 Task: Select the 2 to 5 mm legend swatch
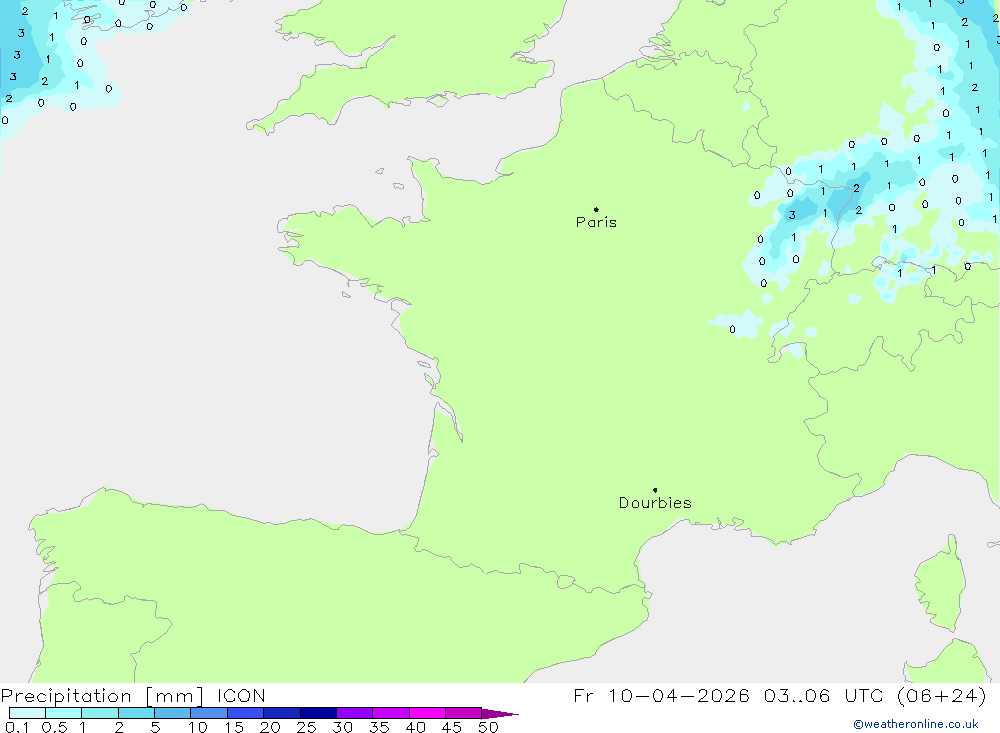click(136, 713)
